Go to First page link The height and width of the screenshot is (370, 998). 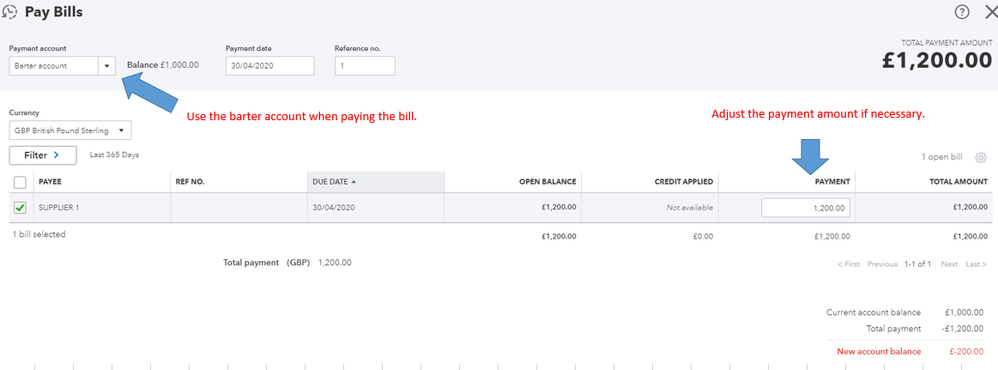[848, 264]
